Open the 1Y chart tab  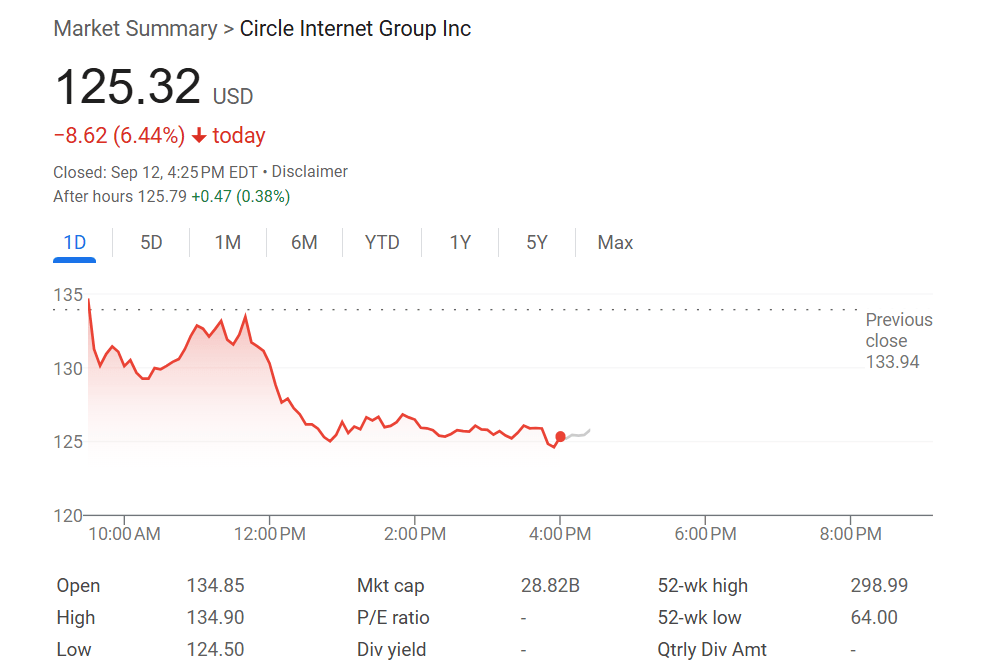click(460, 243)
